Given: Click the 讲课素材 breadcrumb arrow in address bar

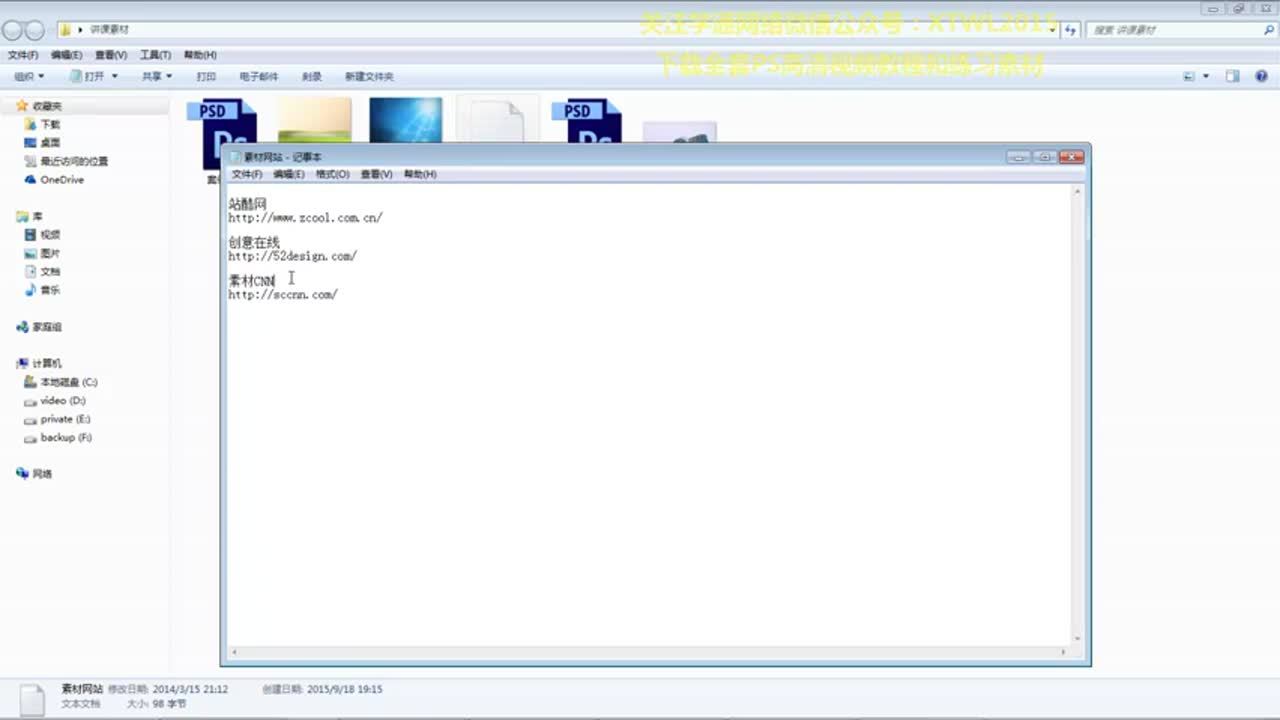Looking at the screenshot, I should (x=80, y=30).
